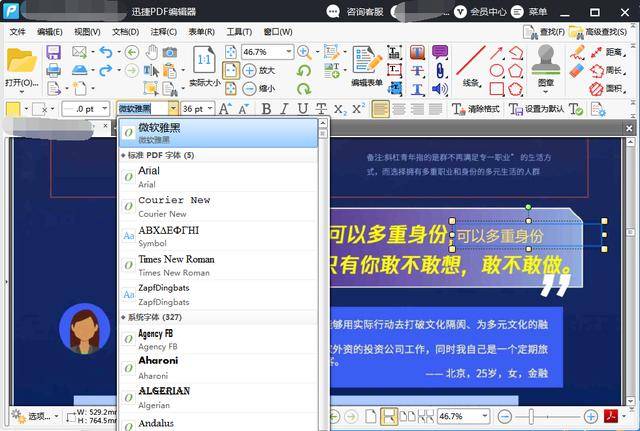Toggle Superscript formatting
This screenshot has height=431, width=640.
point(358,109)
